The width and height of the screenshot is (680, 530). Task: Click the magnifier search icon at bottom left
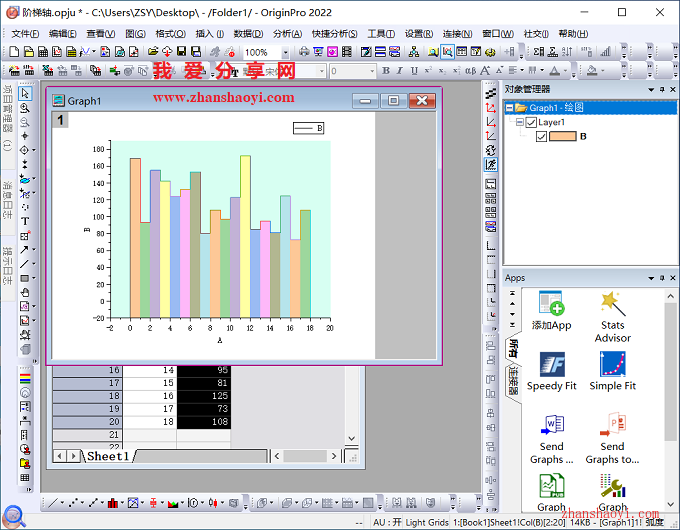coord(13,516)
